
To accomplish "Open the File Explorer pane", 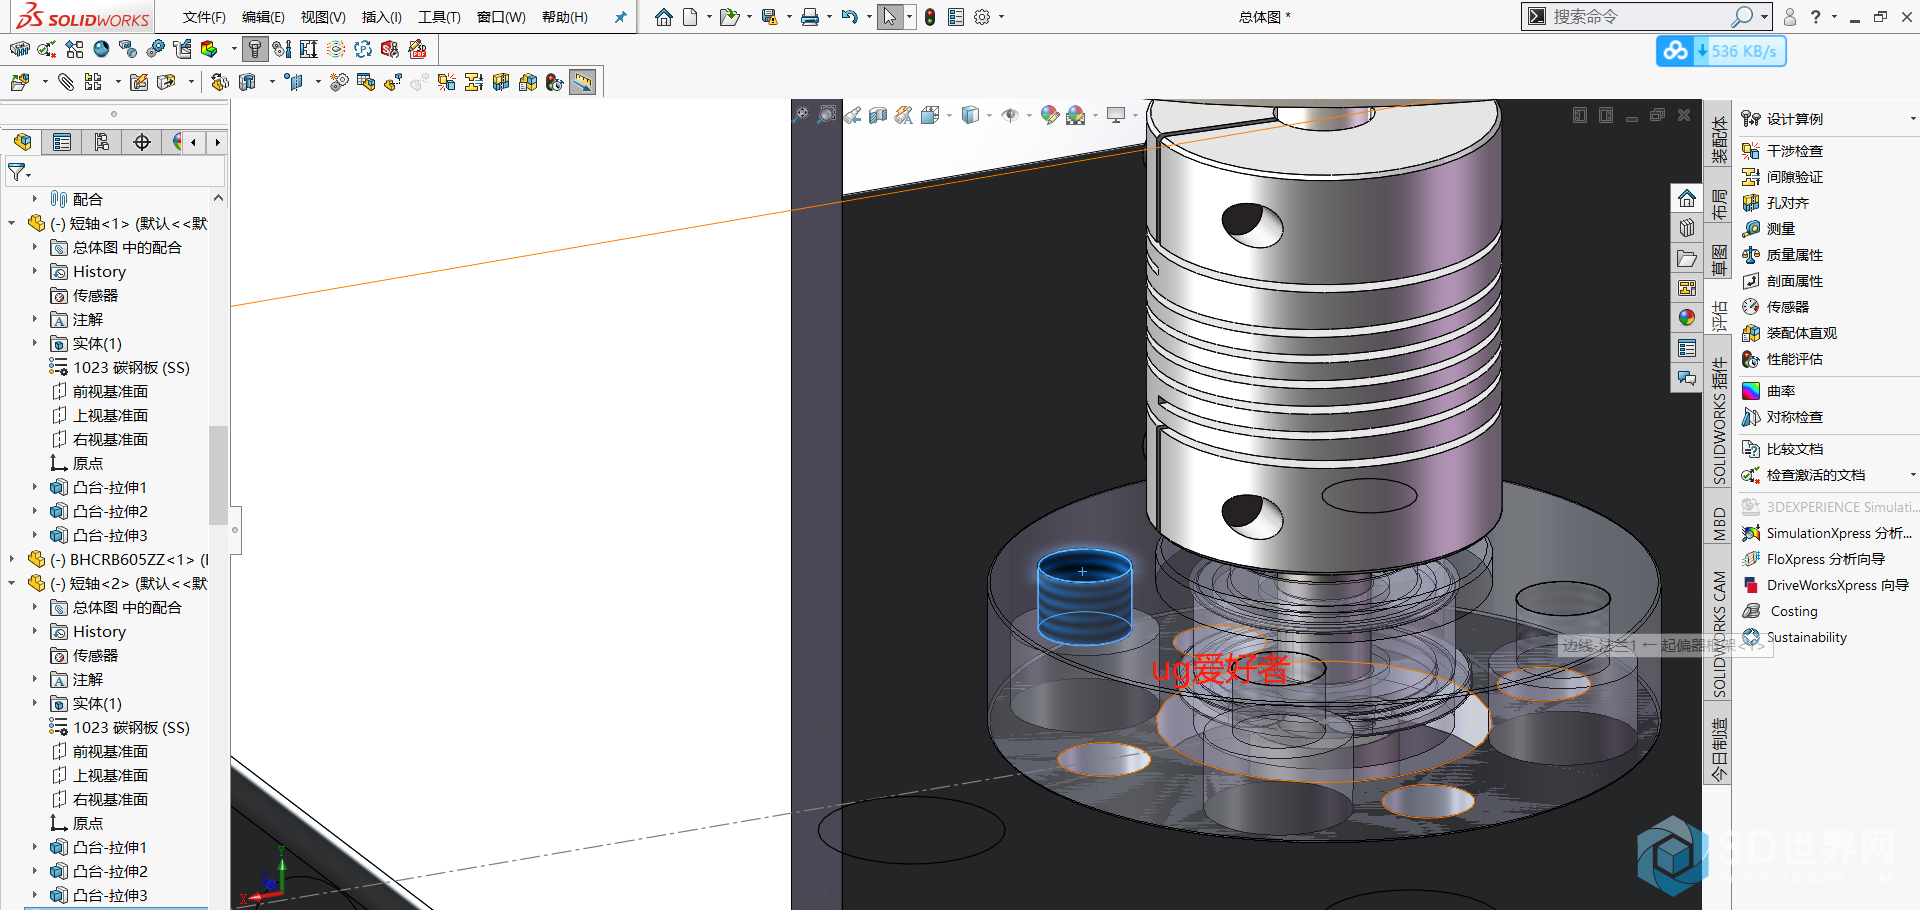I will click(1687, 258).
